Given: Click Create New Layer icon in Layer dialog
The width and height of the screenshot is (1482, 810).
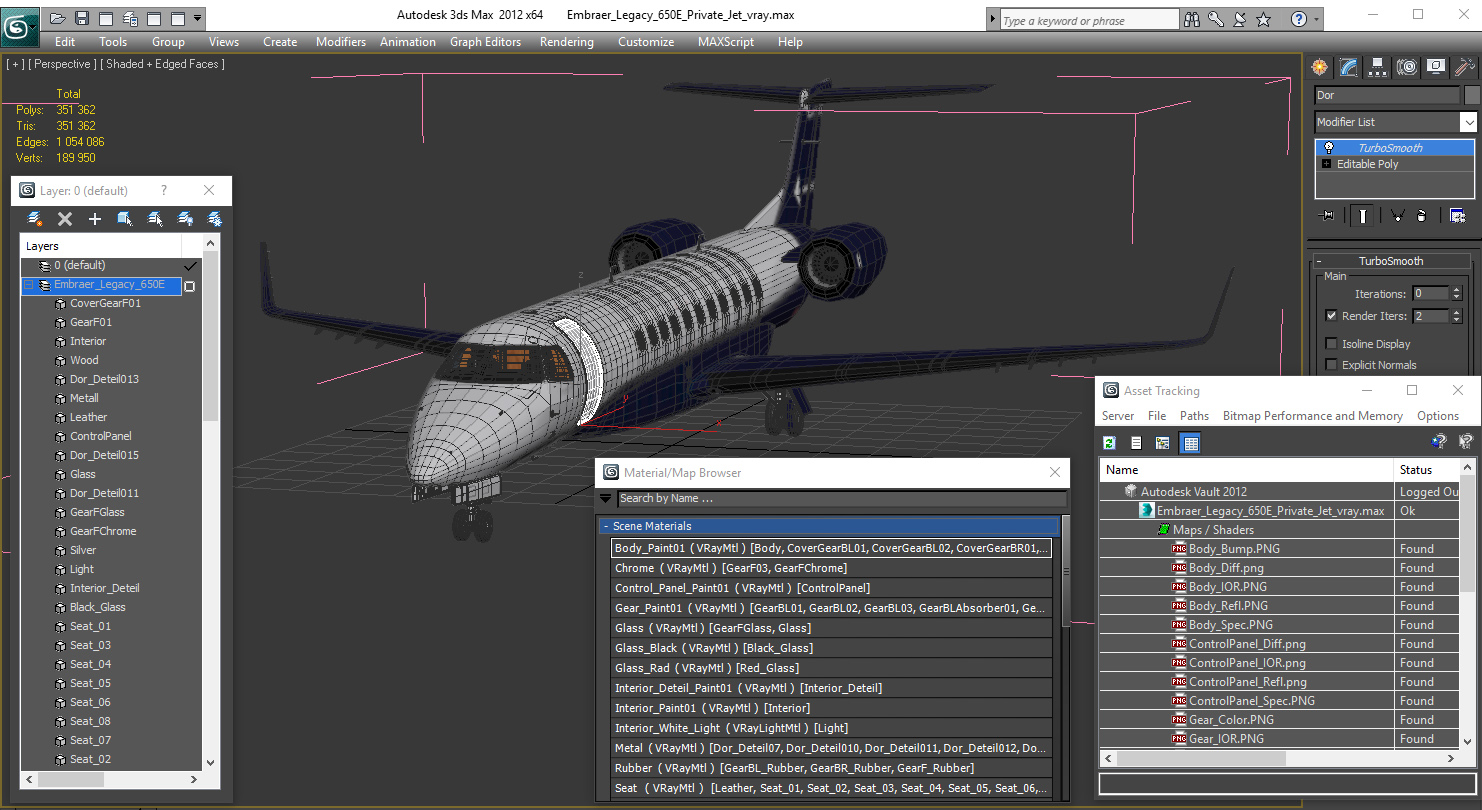Looking at the screenshot, I should [35, 219].
